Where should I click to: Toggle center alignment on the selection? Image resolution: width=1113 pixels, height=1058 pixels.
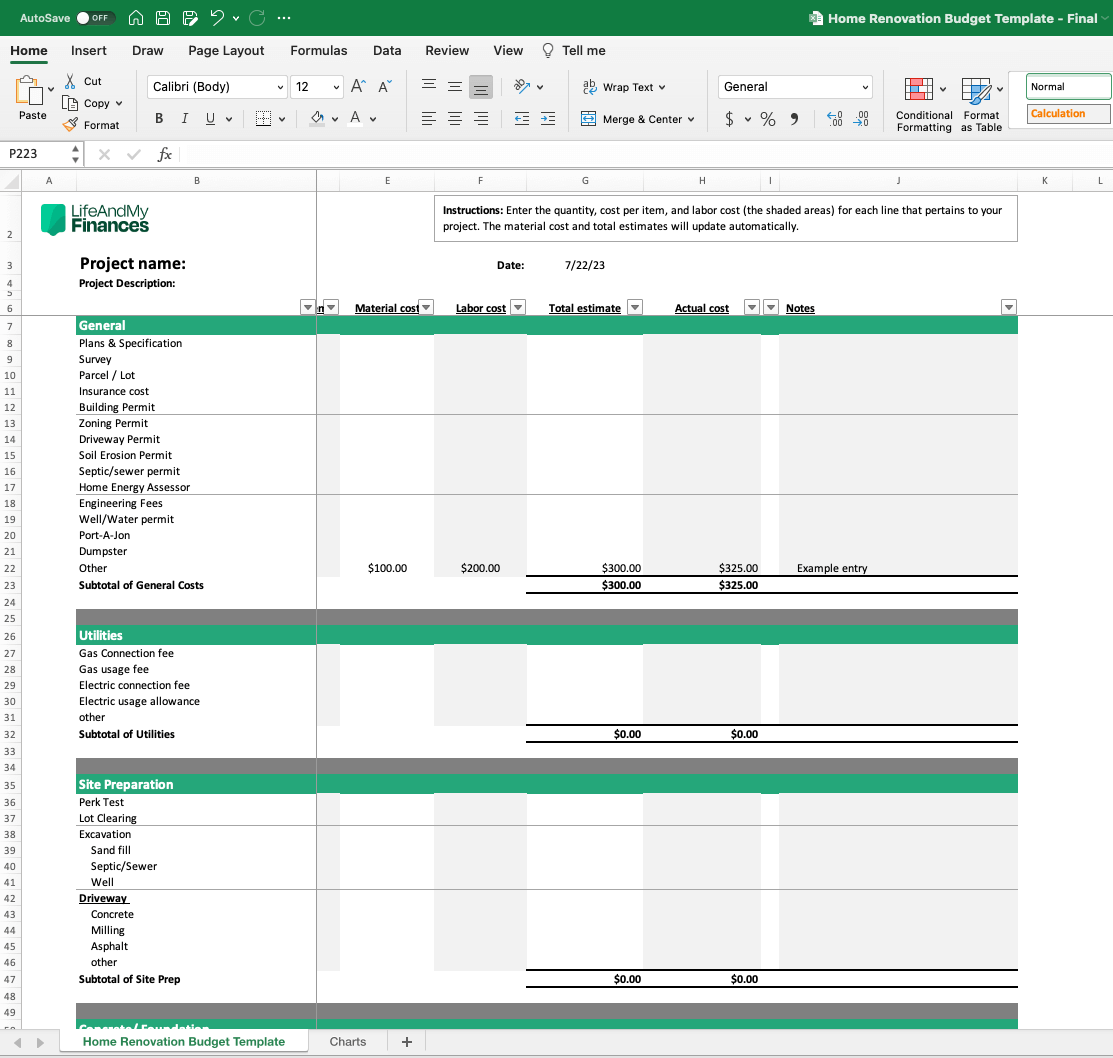point(455,118)
